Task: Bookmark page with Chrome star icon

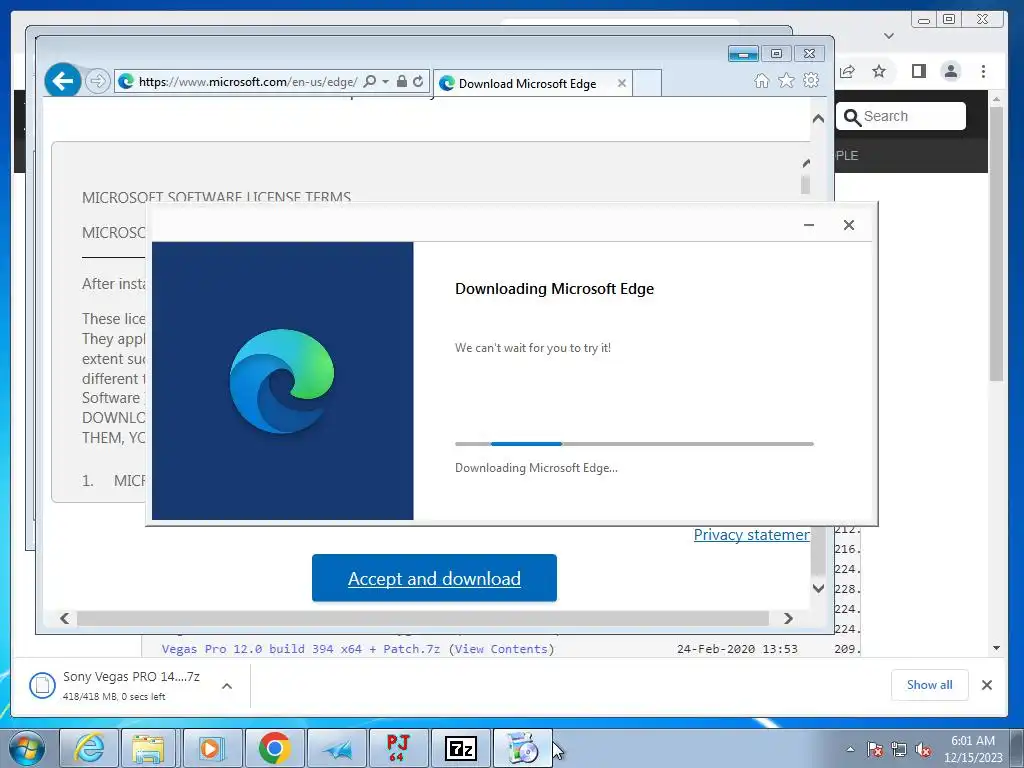Action: point(879,71)
